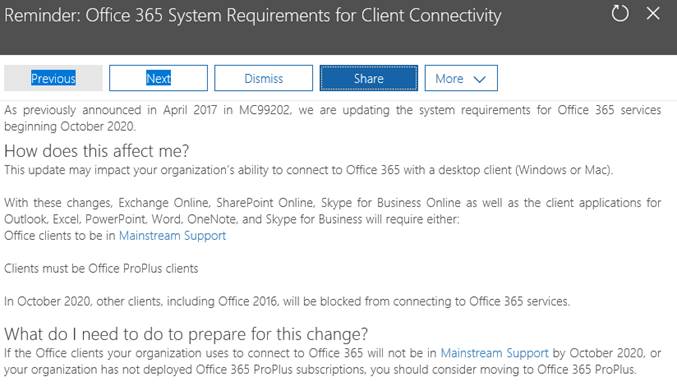
Task: Open the More dropdown menu
Action: point(461,78)
